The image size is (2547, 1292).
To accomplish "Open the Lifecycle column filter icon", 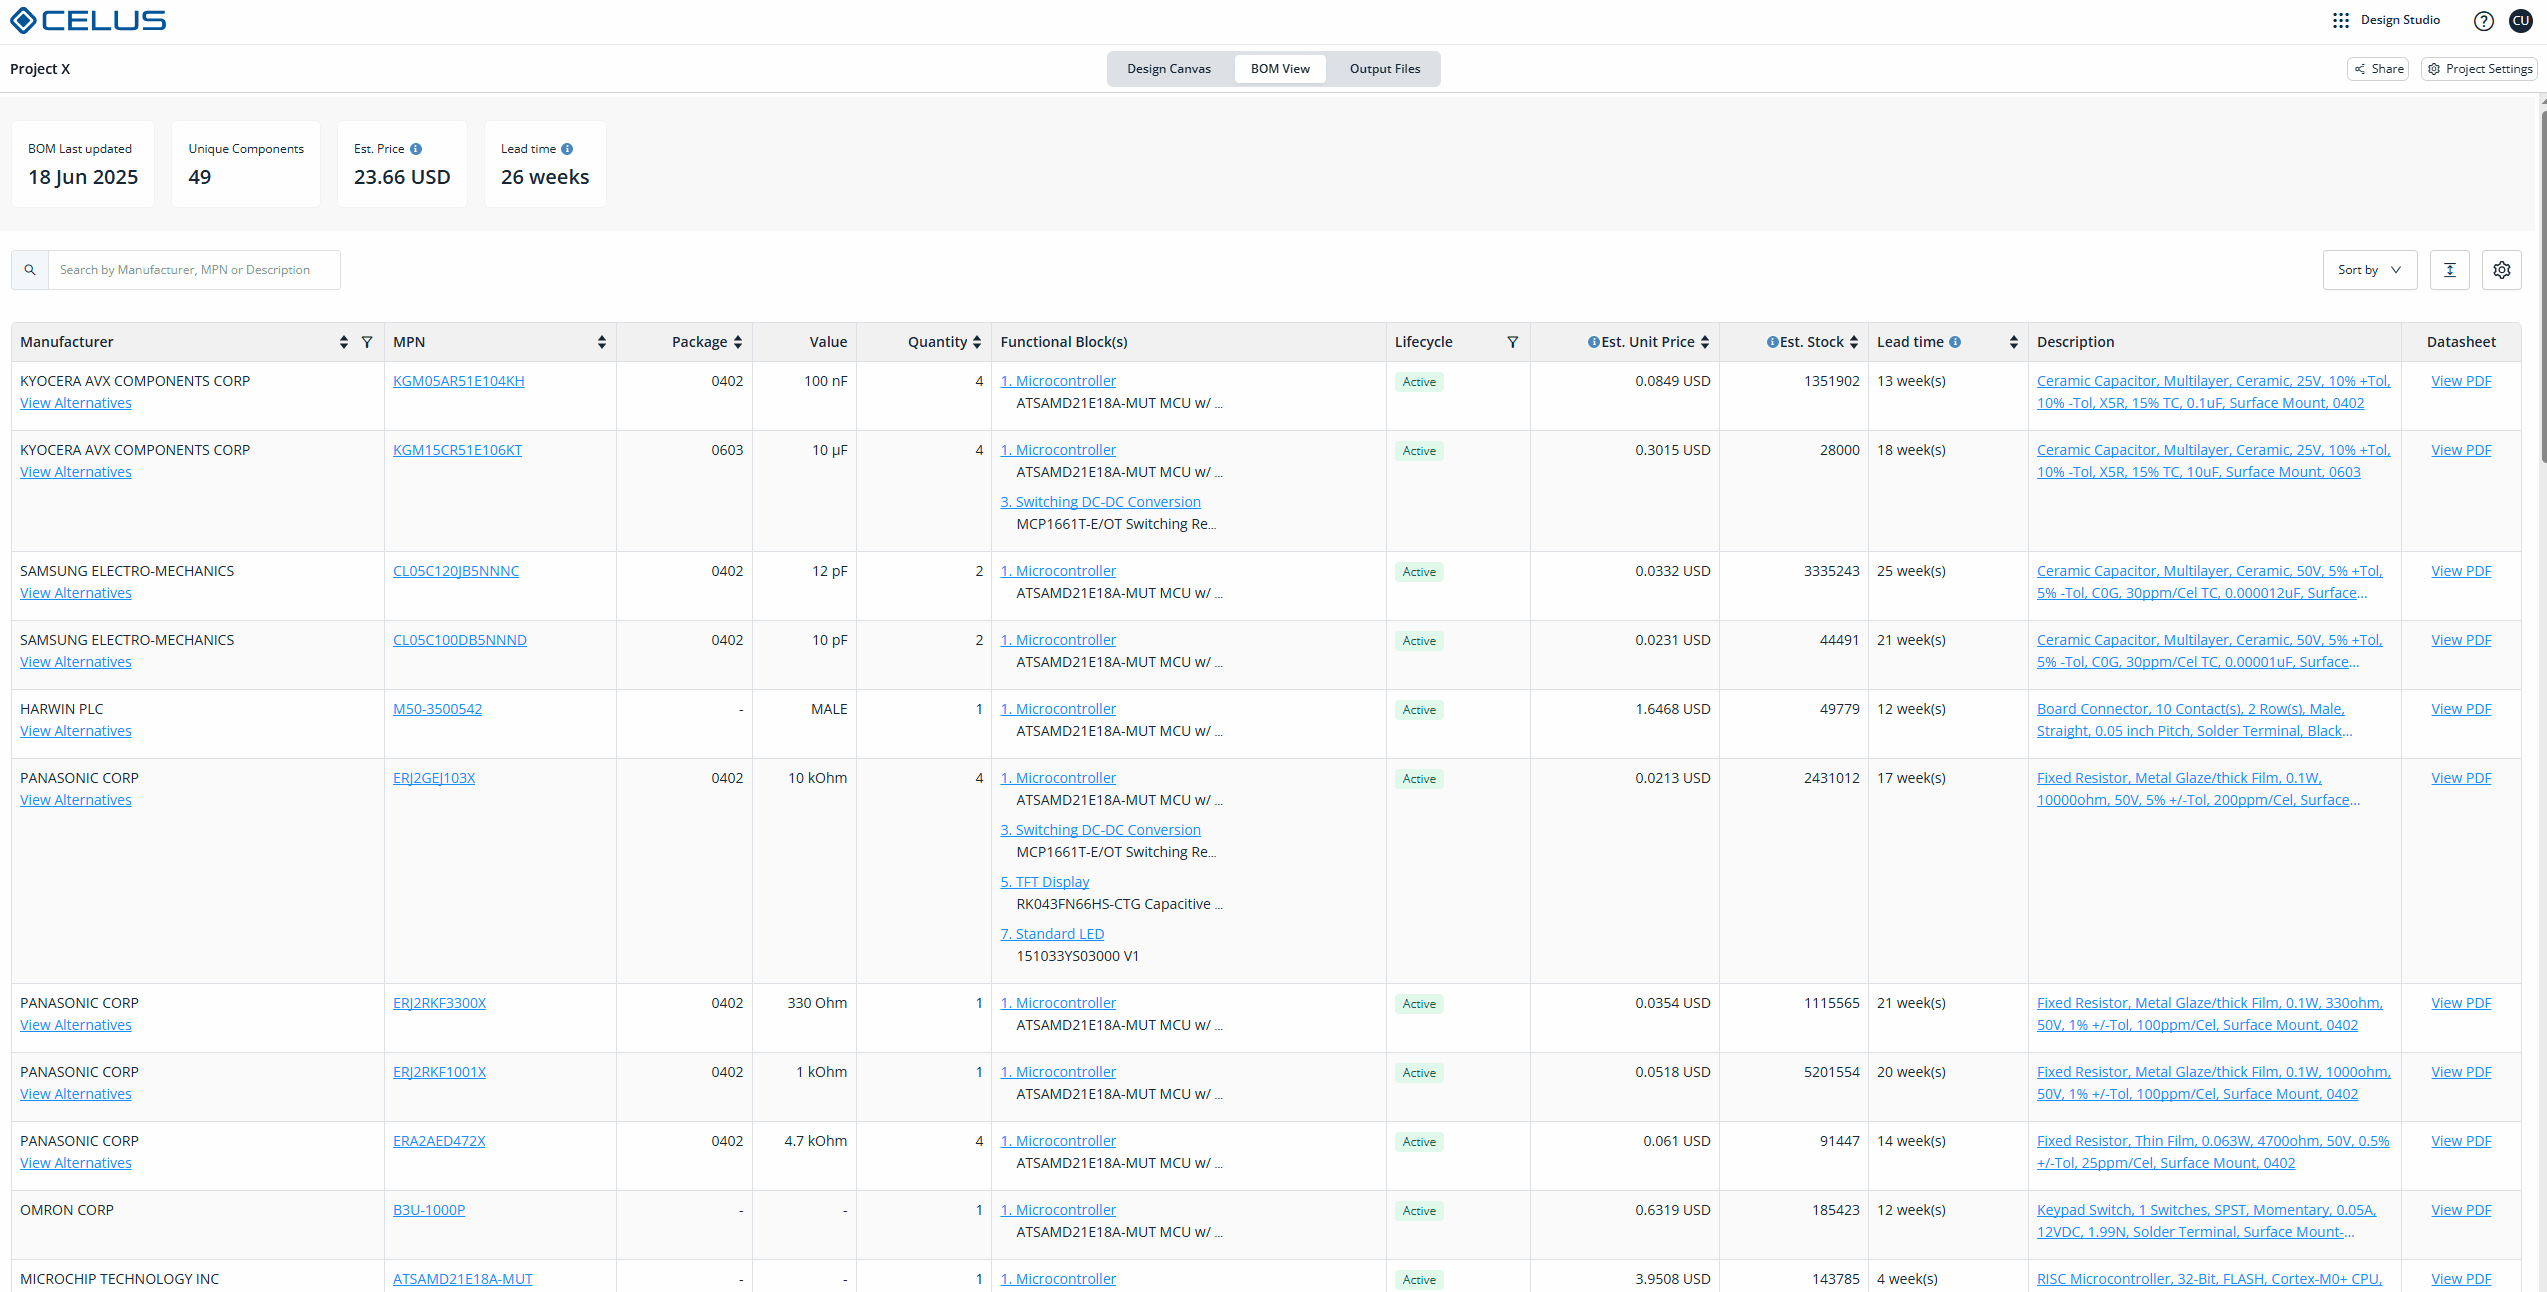I will pos(1513,342).
